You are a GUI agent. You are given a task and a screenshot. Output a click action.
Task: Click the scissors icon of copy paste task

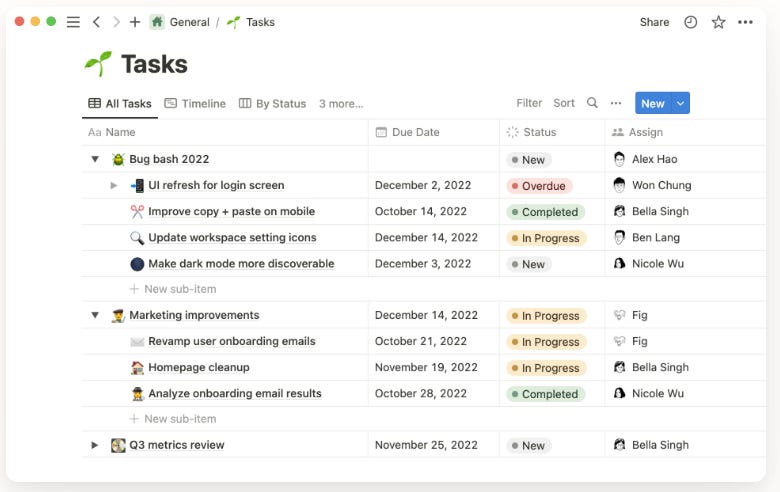(x=137, y=211)
